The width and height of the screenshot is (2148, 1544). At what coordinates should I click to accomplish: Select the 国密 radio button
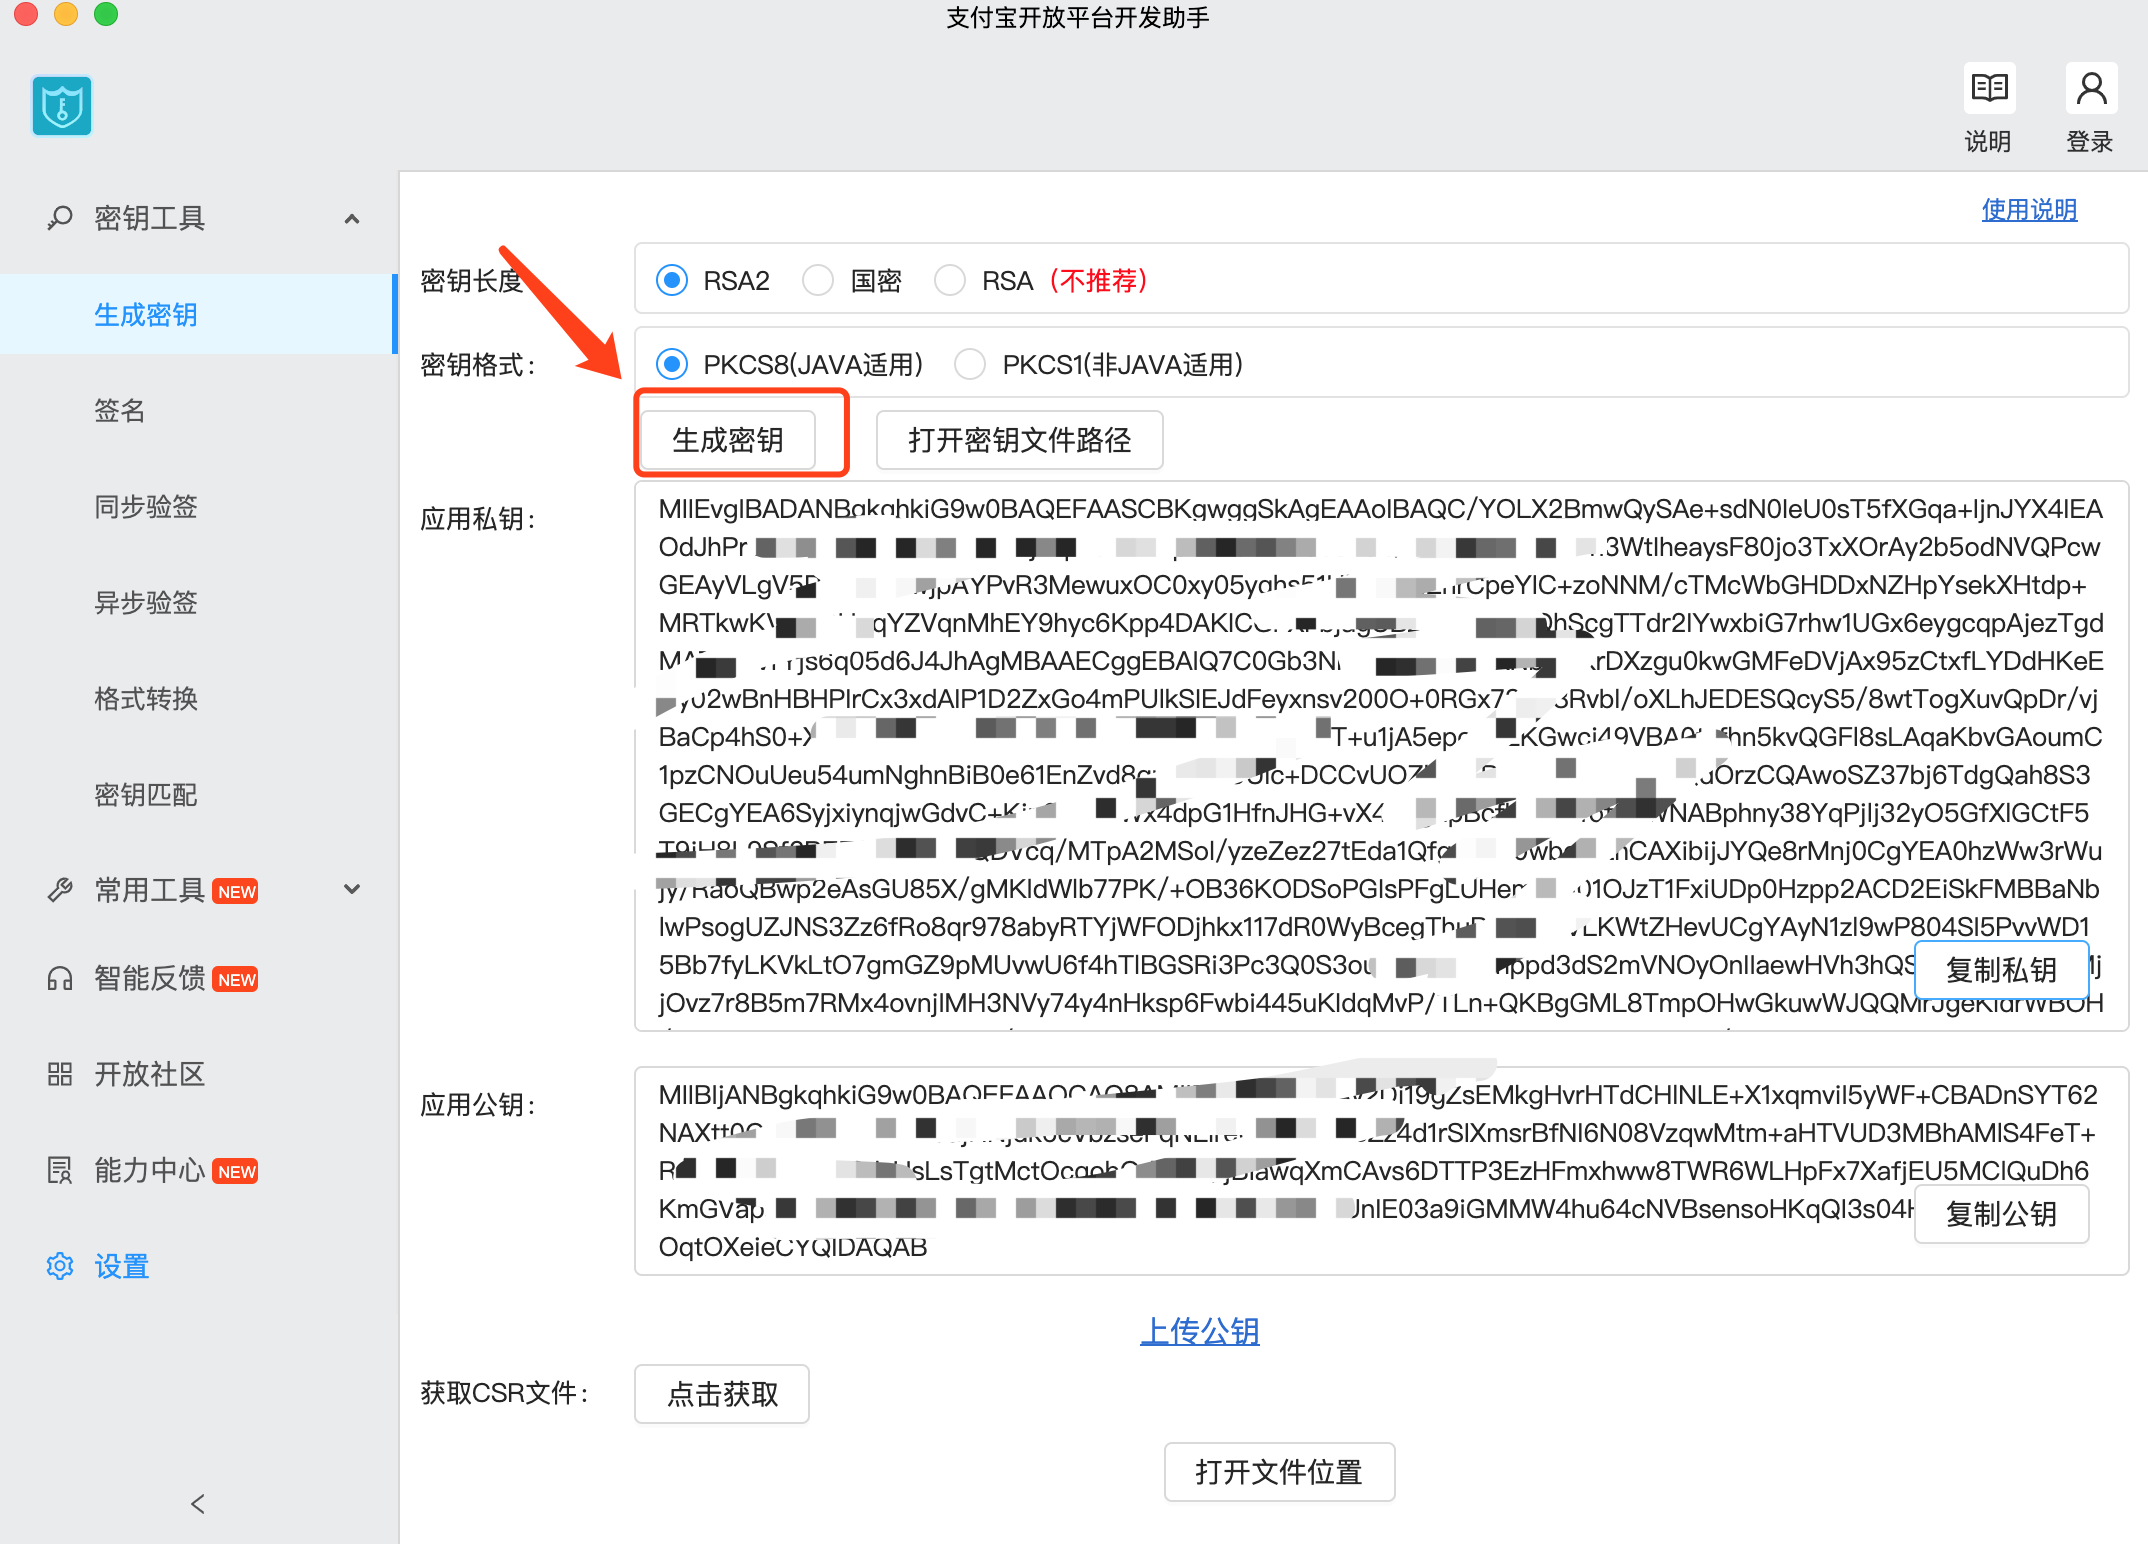pos(818,280)
